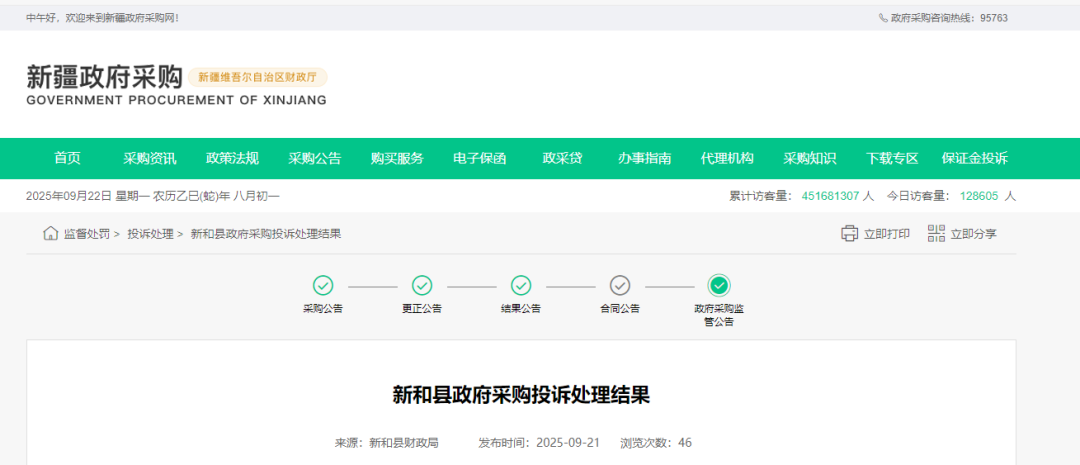Open the 采购资讯 navigation menu

pyautogui.click(x=149, y=158)
